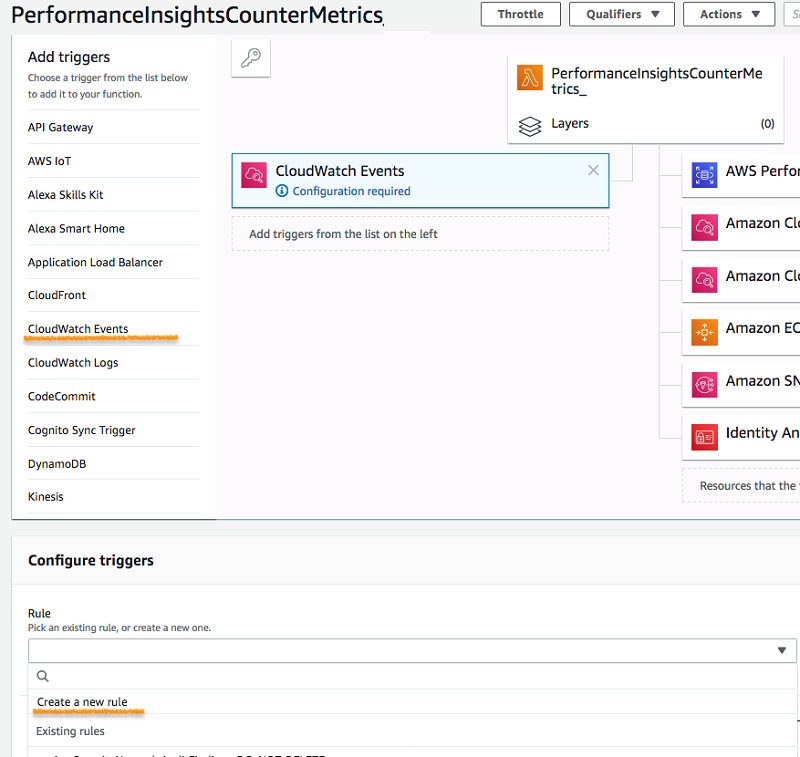Viewport: 800px width, 757px height.
Task: Select the Application Load Balancer trigger
Action: 95,262
